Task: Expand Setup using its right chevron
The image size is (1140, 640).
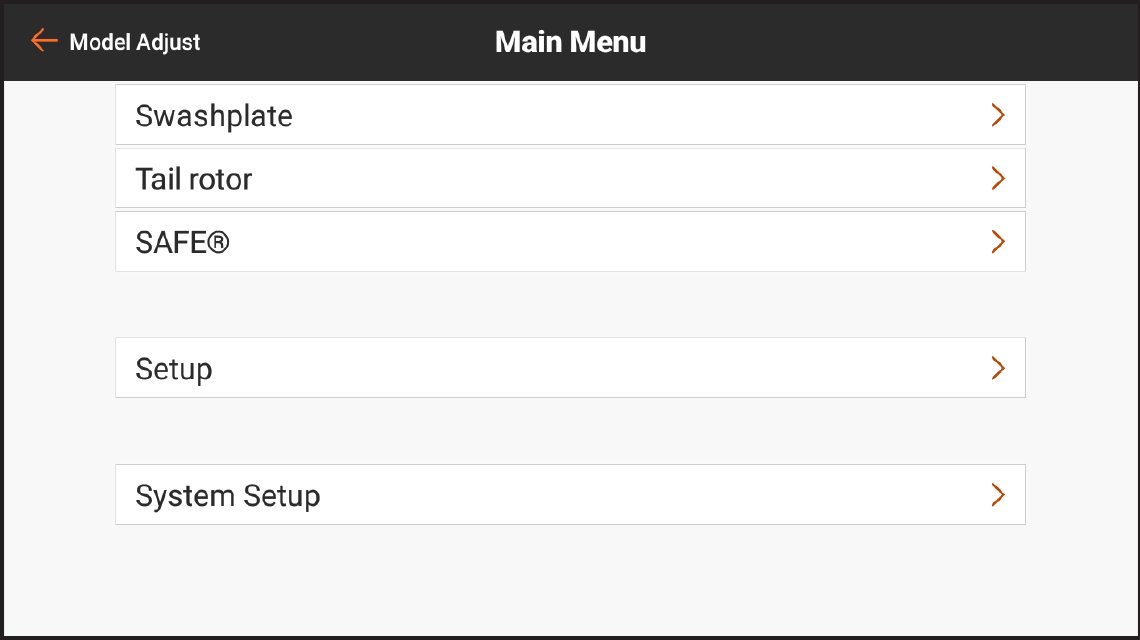Action: (x=997, y=368)
